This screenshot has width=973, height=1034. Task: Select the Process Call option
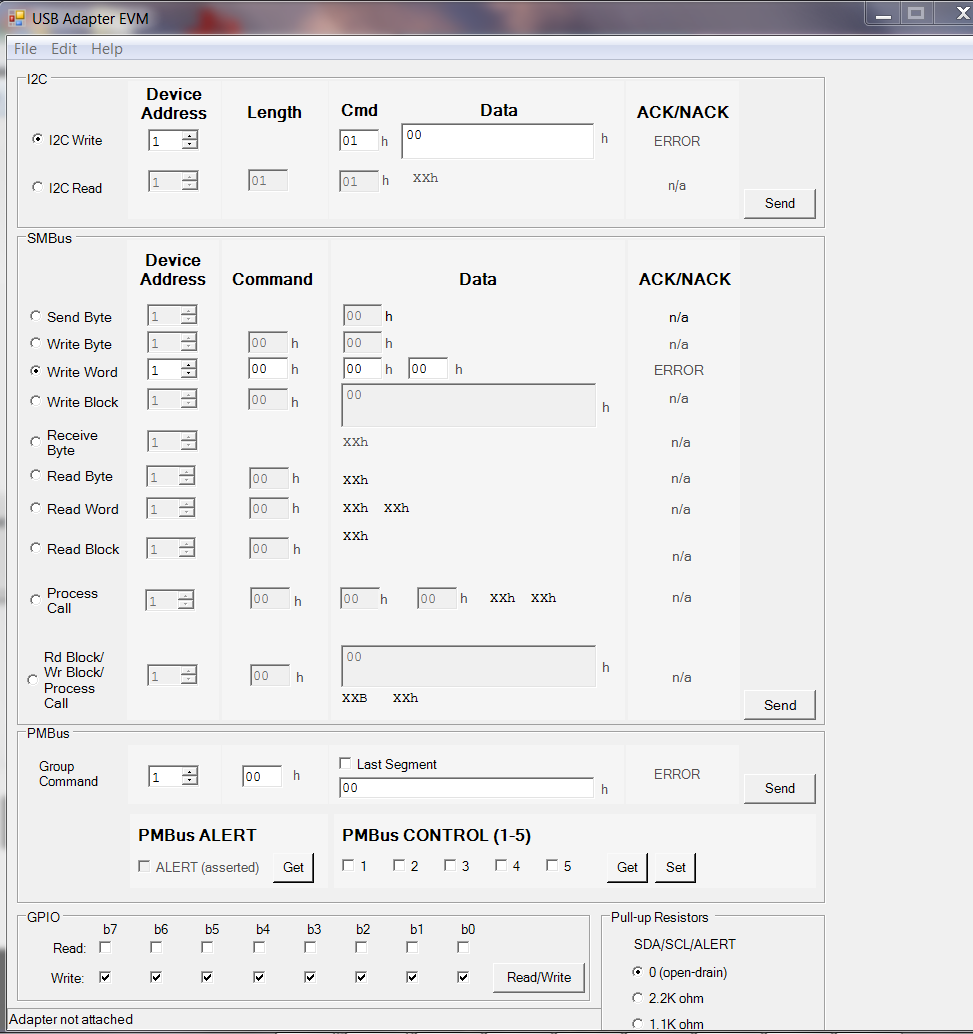point(36,599)
